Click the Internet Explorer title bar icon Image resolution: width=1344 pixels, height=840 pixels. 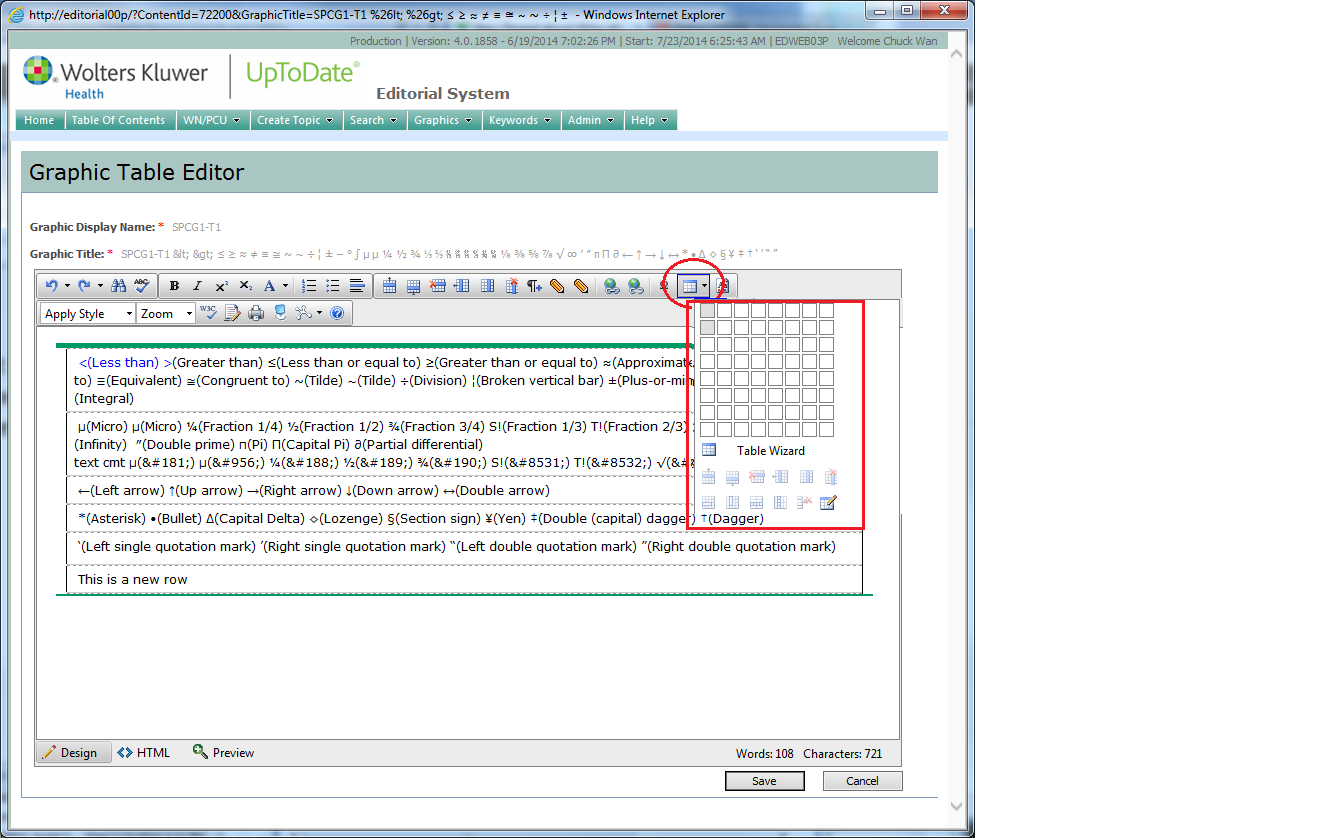tap(16, 15)
